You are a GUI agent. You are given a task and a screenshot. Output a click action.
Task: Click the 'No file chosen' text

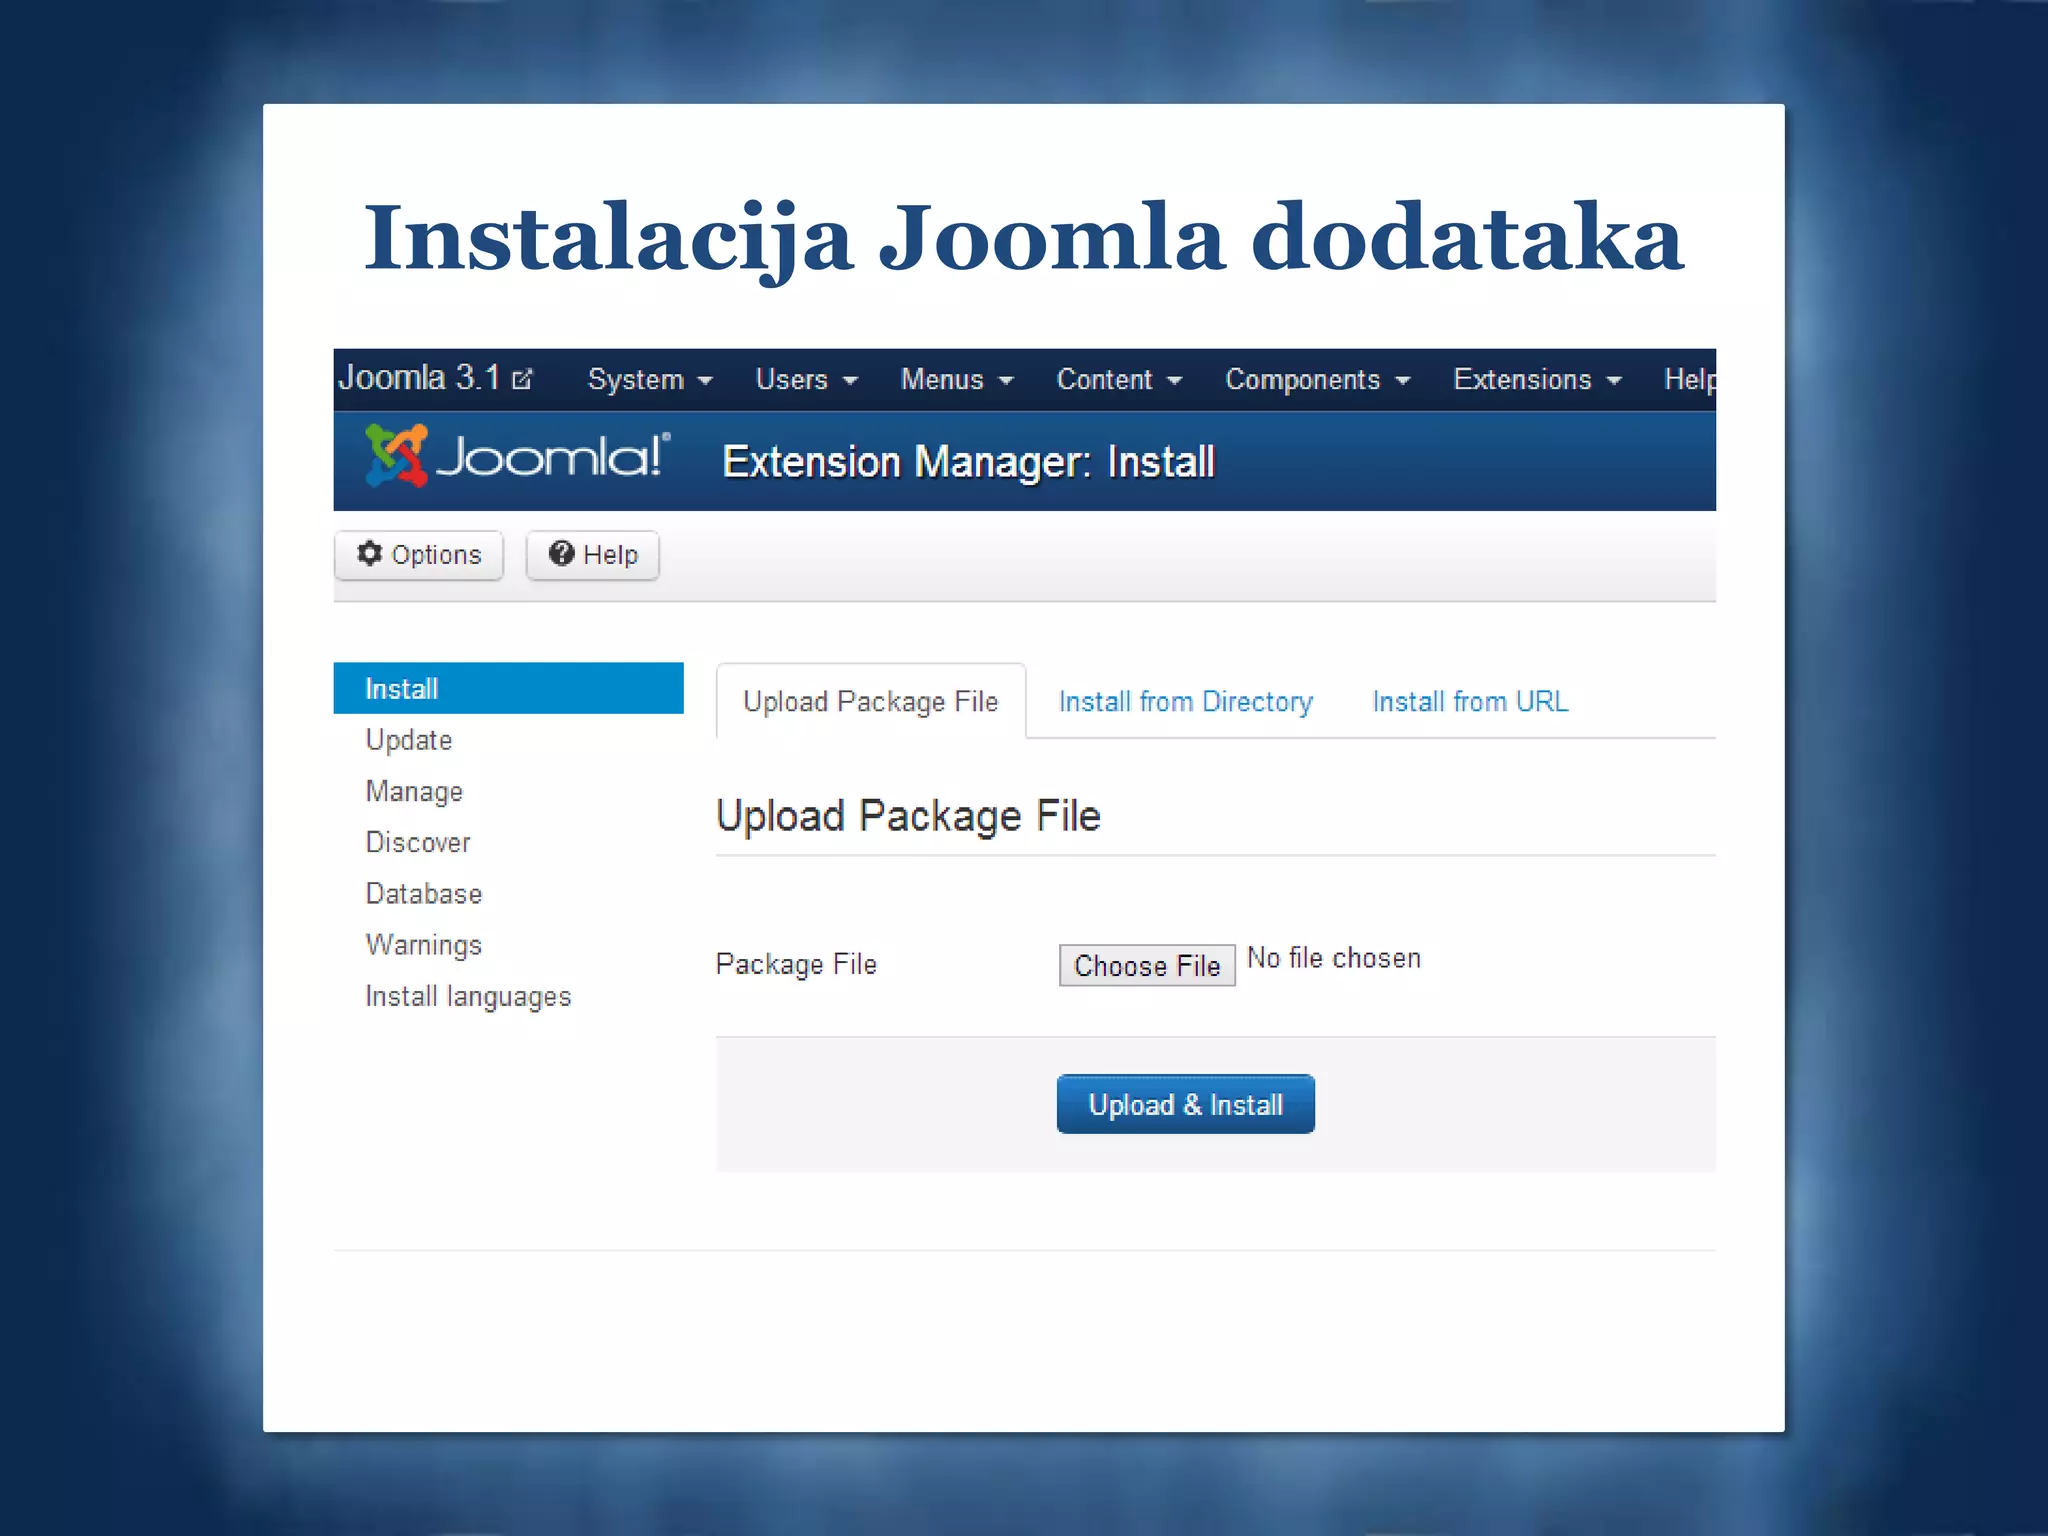pyautogui.click(x=1334, y=958)
